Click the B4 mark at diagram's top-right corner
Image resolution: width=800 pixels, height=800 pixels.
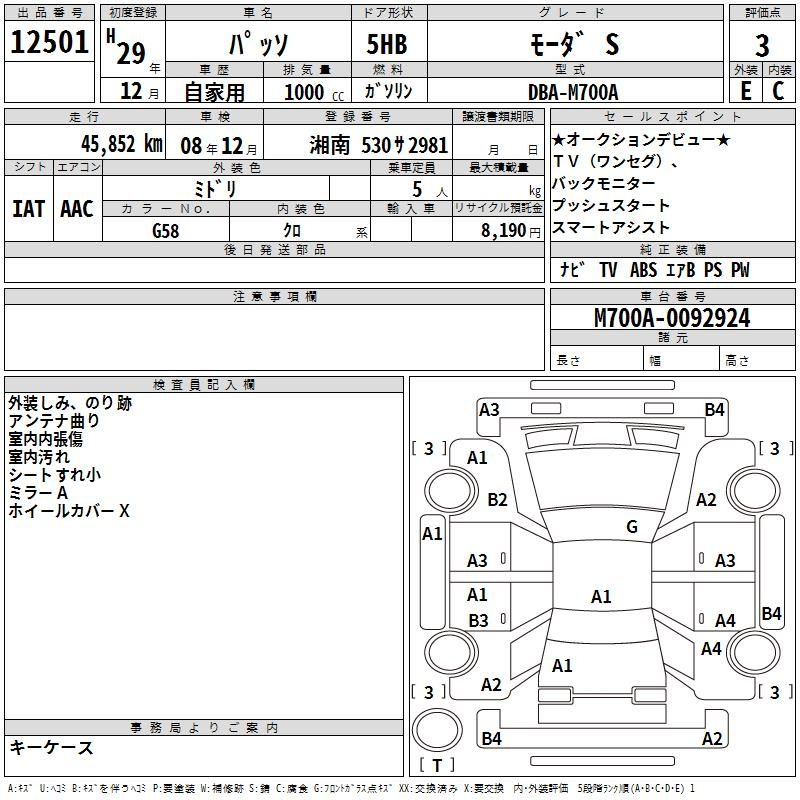click(714, 409)
